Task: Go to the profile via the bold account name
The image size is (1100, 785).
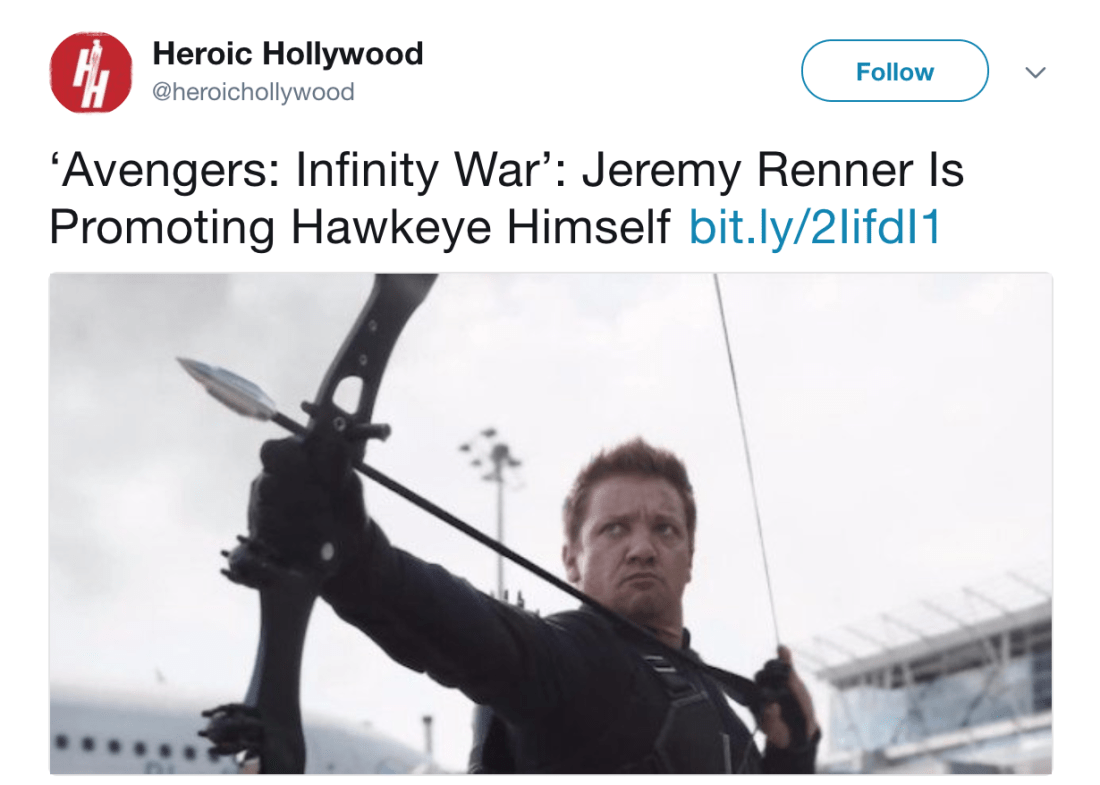Action: coord(288,54)
